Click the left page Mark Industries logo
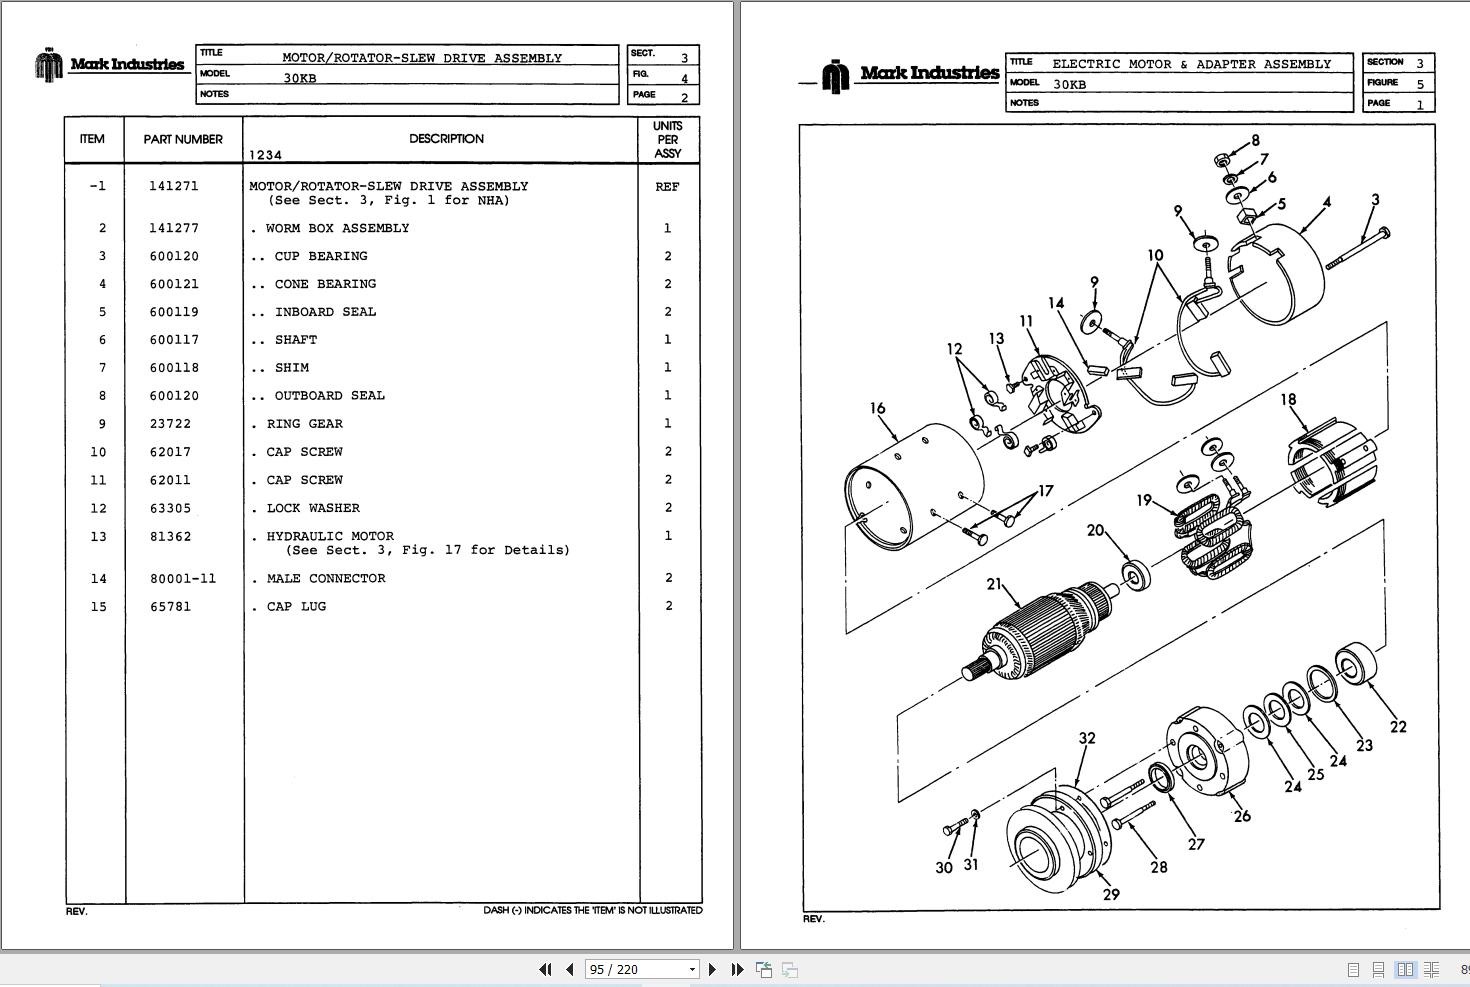Viewport: 1470px width, 987px height. click(x=110, y=64)
